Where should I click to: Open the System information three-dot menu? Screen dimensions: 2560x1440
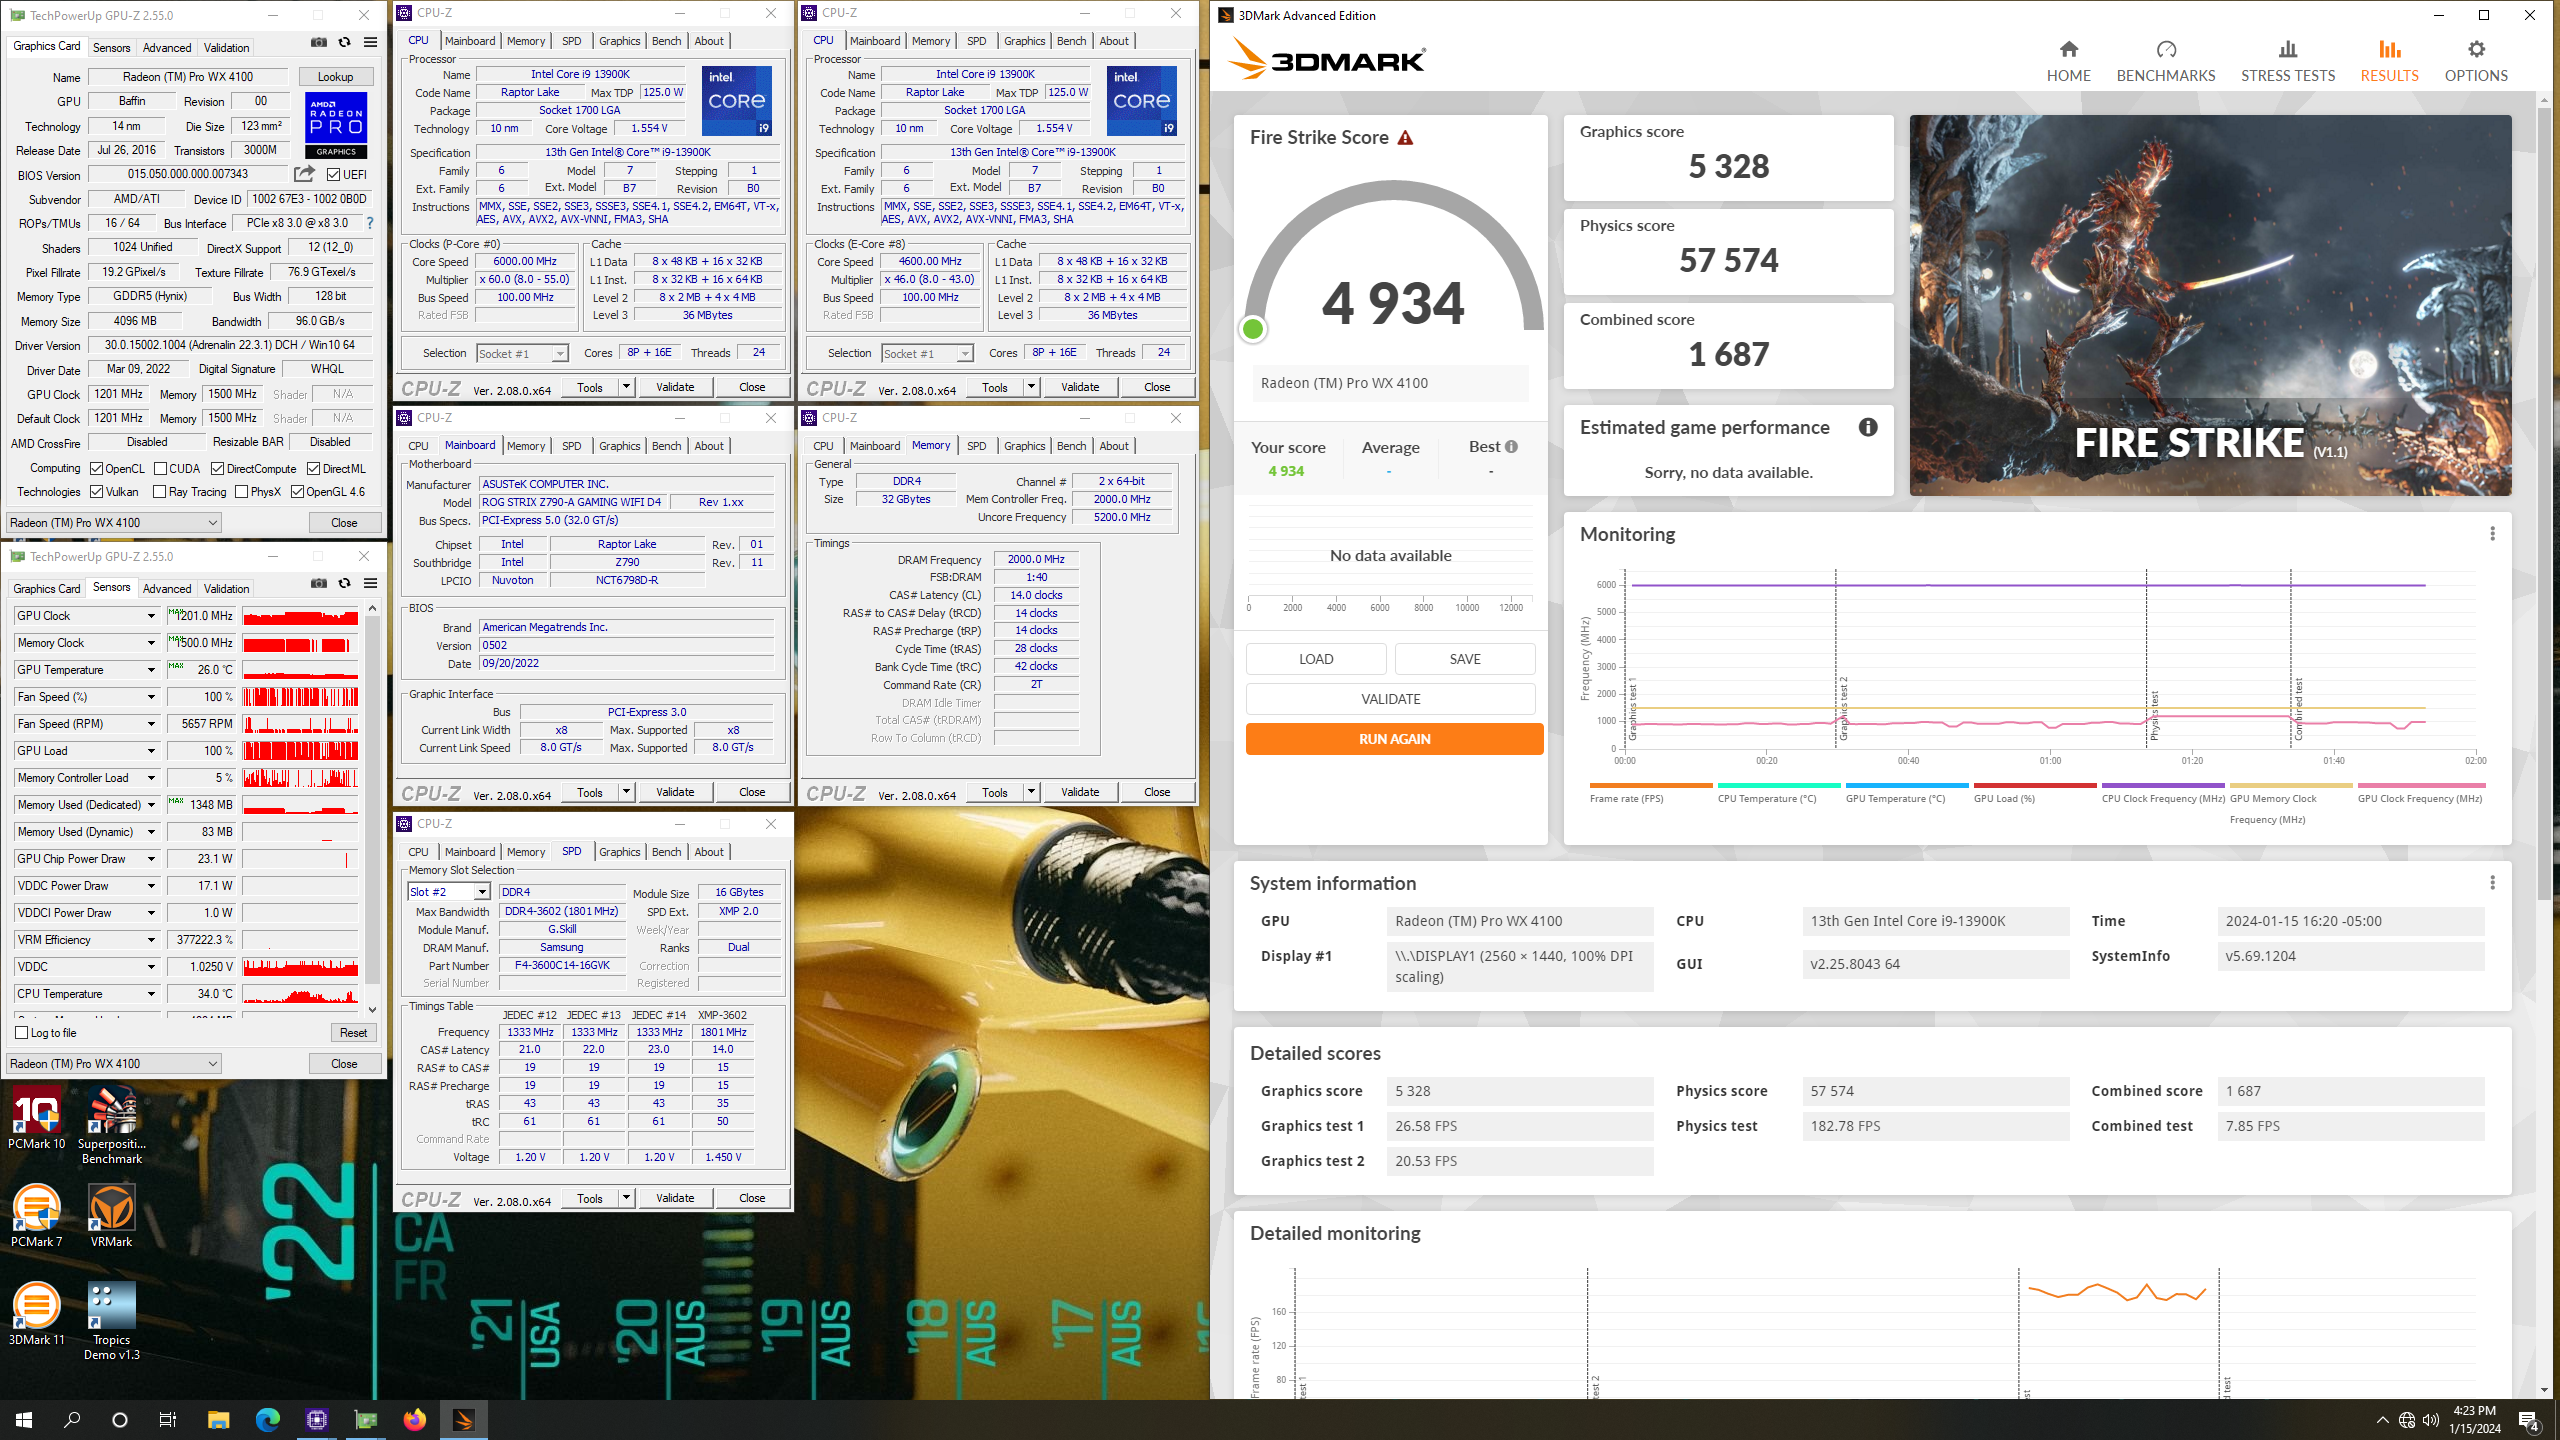point(2492,883)
